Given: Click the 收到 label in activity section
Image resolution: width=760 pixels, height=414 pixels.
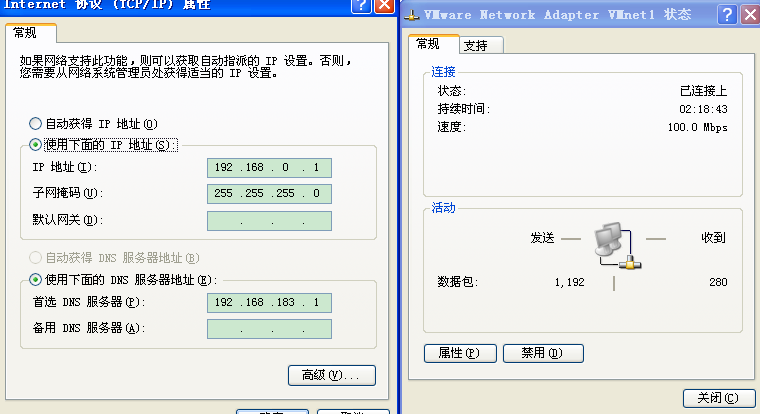Looking at the screenshot, I should click(x=713, y=238).
